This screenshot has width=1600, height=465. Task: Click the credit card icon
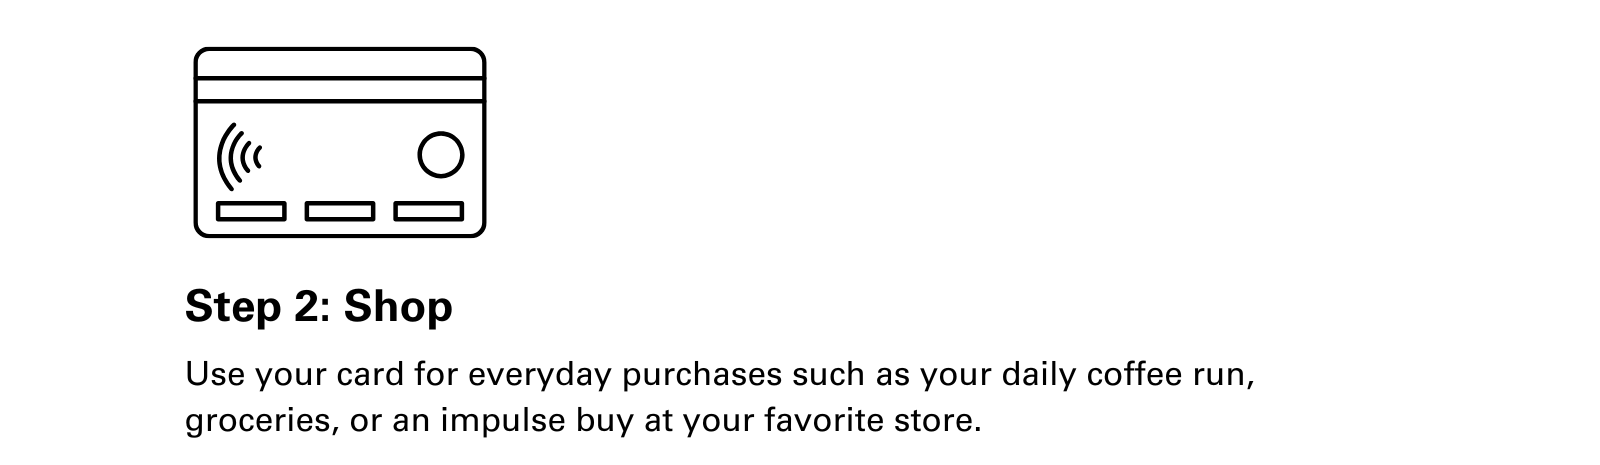point(339,142)
